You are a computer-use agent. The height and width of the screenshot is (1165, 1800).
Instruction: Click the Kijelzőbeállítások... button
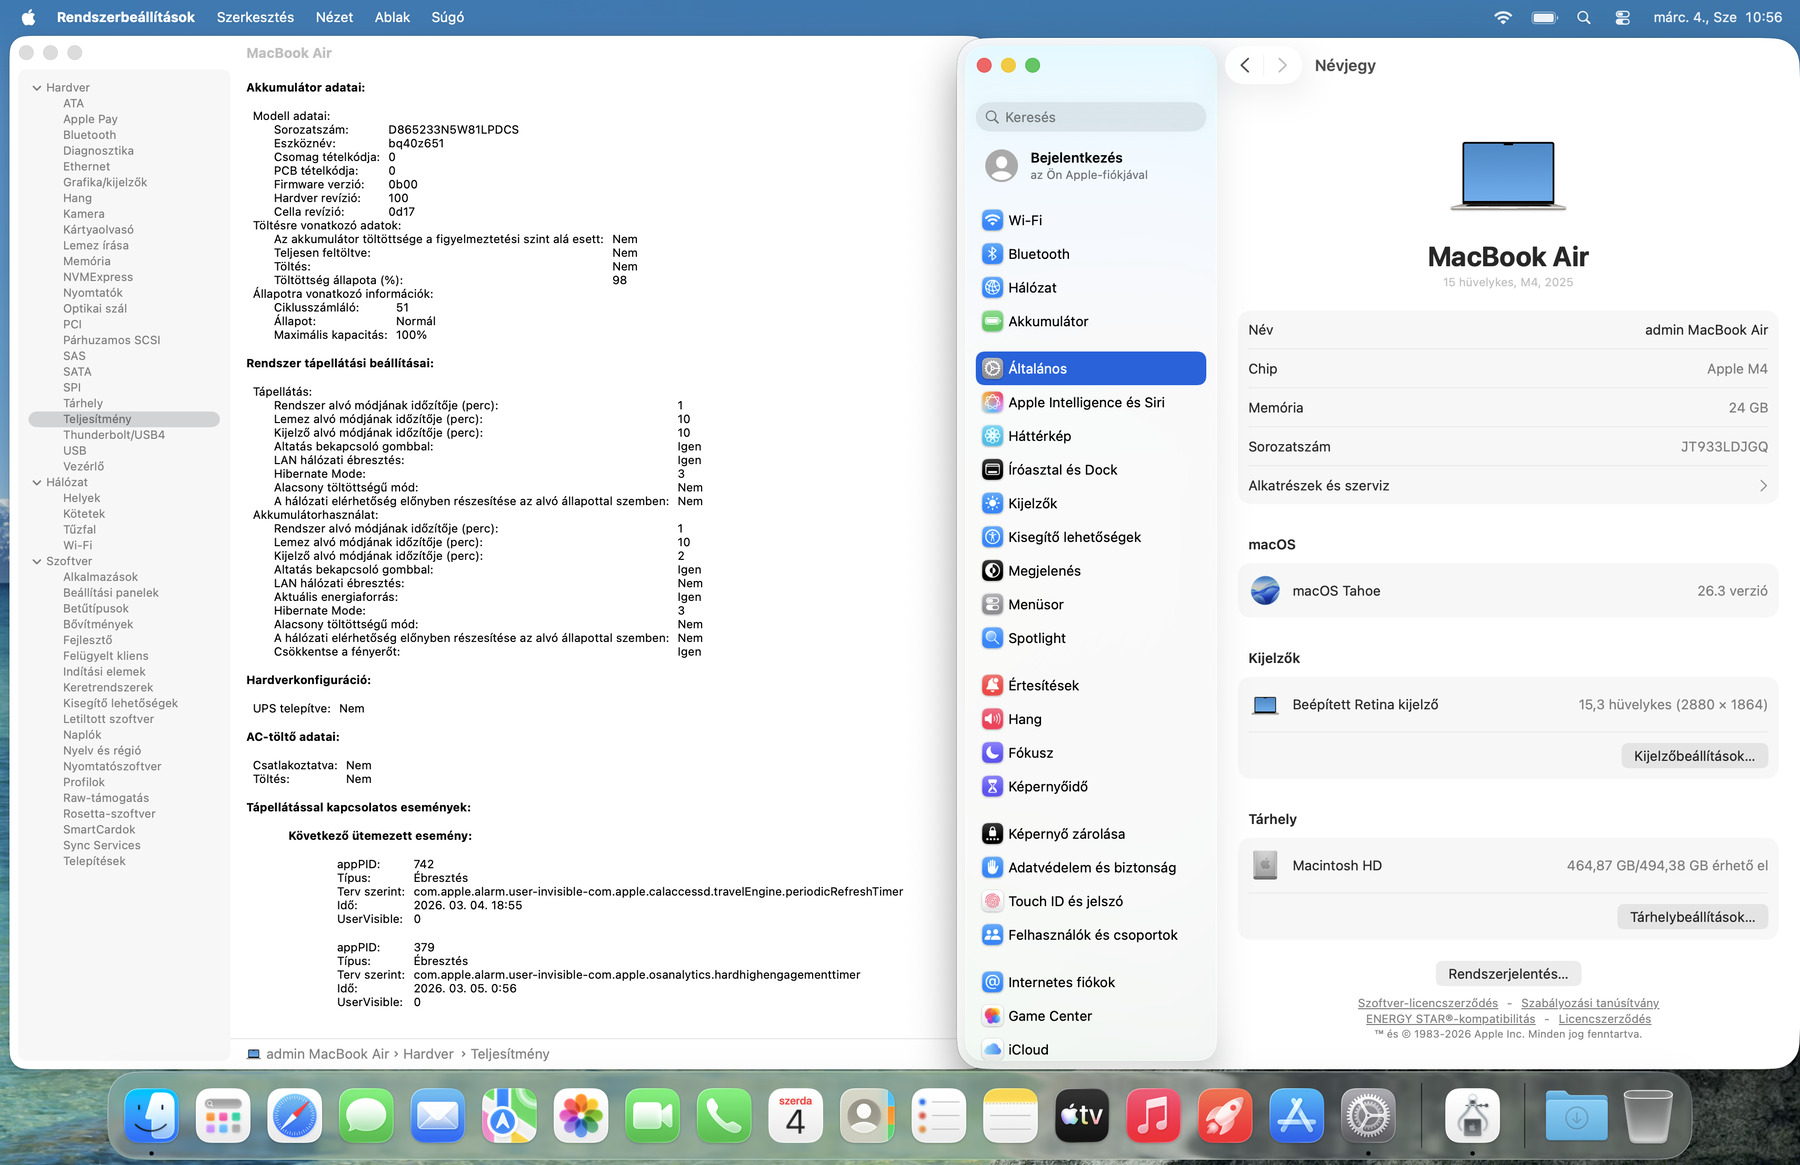(1694, 756)
